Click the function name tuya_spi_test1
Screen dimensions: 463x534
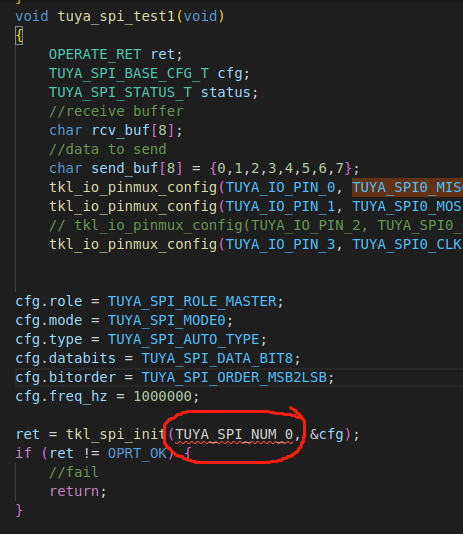116,16
